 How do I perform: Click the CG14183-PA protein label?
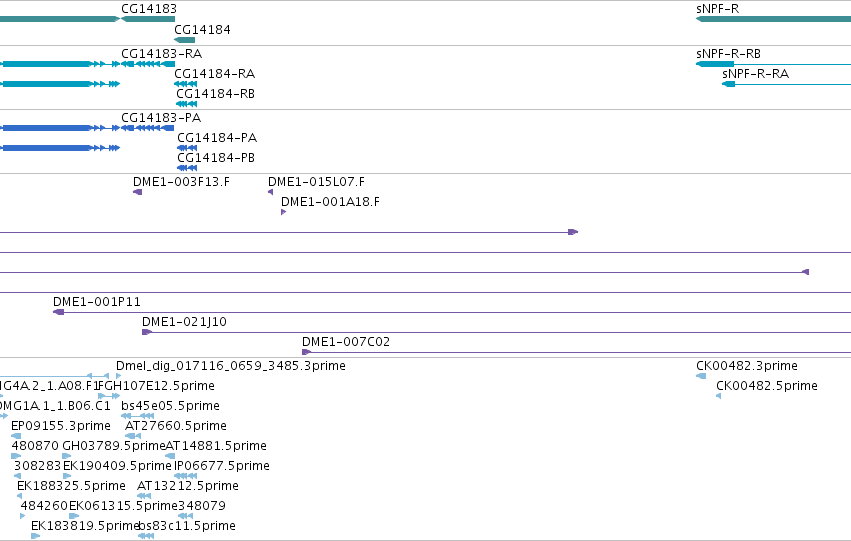pyautogui.click(x=161, y=118)
